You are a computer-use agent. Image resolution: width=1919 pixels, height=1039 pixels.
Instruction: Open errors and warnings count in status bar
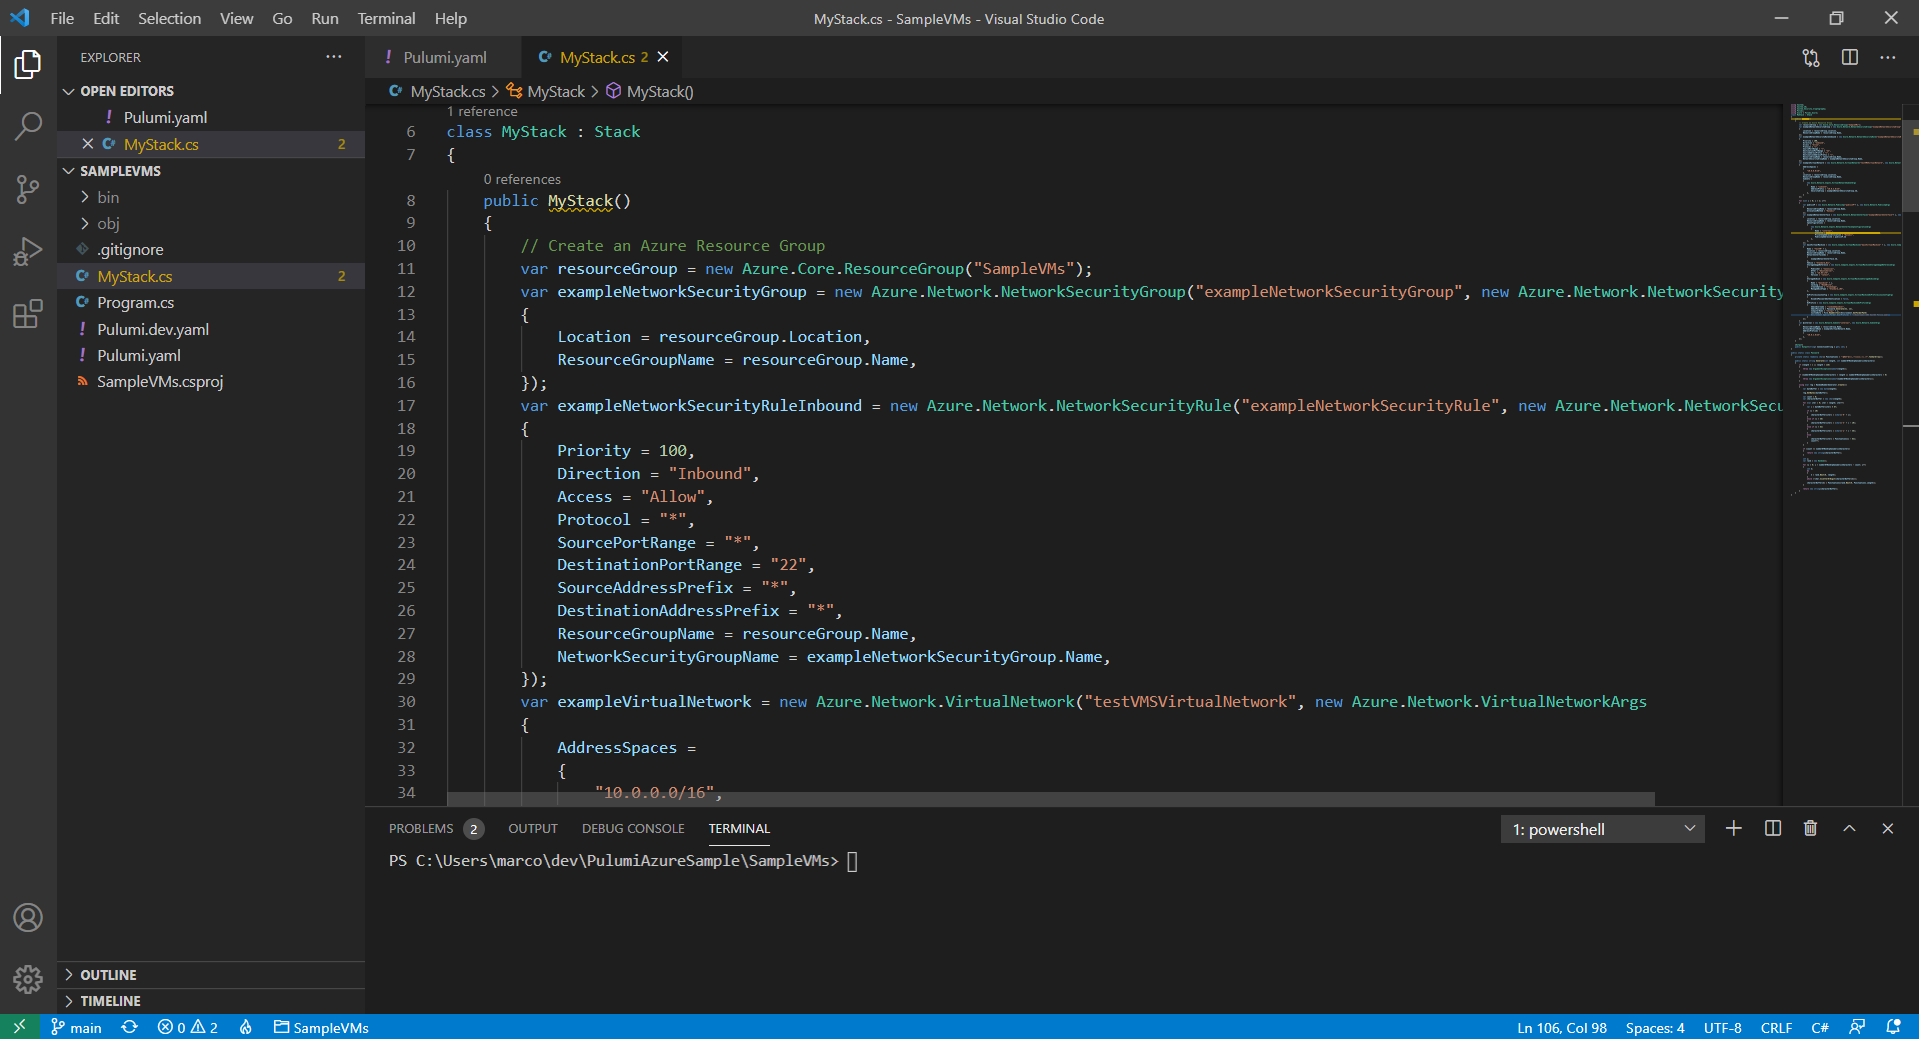click(x=187, y=1027)
